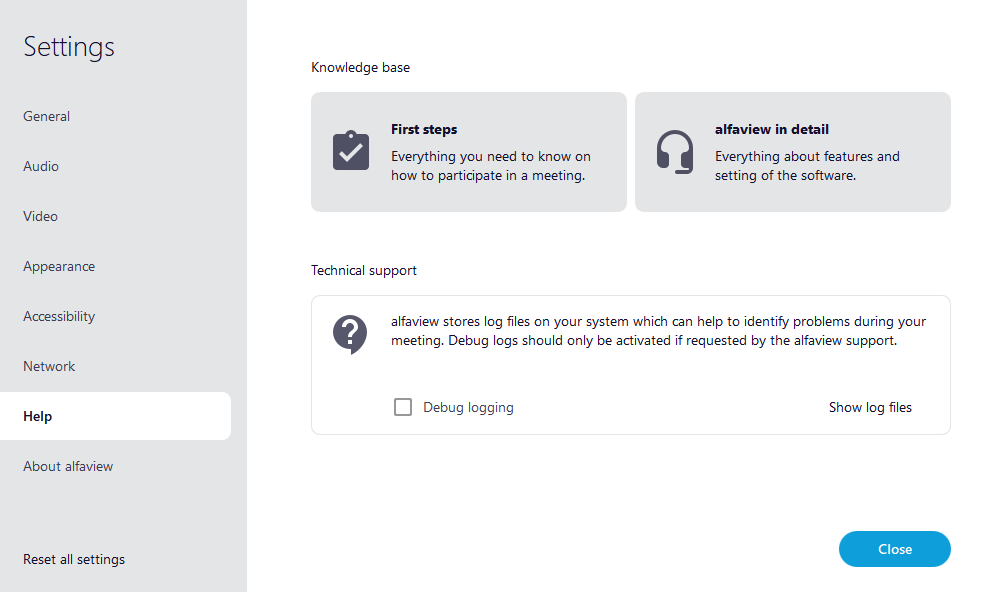Click the clipboard checkmark First steps icon
Screen dimensions: 1008x592
coord(351,151)
